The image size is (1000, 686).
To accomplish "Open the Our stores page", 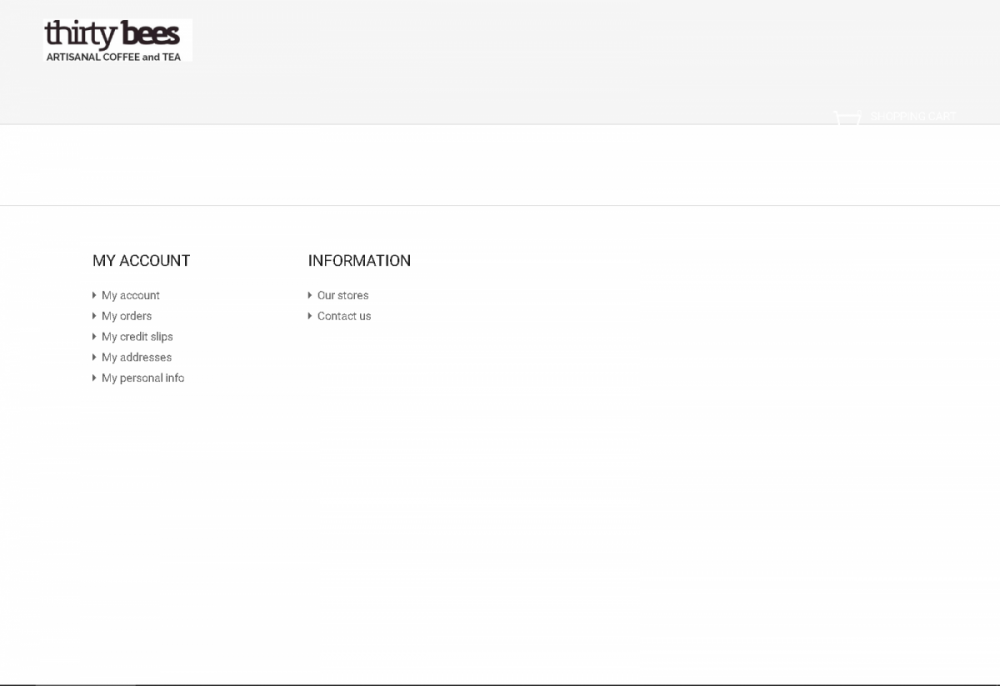I will click(342, 295).
